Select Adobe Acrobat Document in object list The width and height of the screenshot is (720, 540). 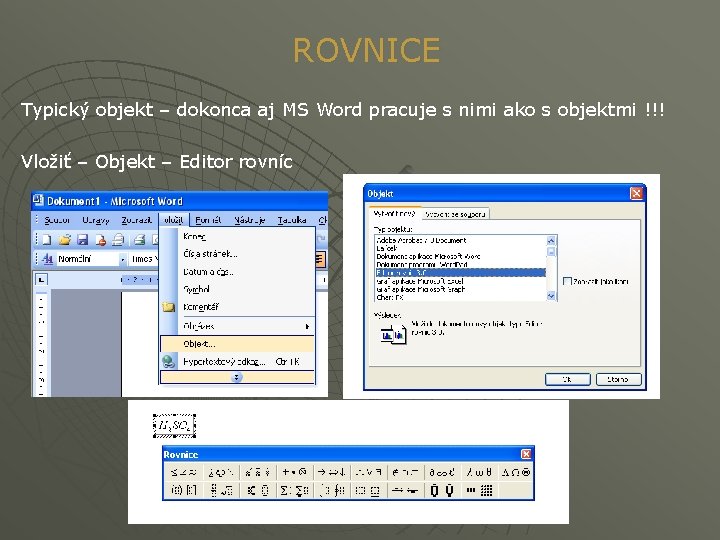pyautogui.click(x=461, y=240)
